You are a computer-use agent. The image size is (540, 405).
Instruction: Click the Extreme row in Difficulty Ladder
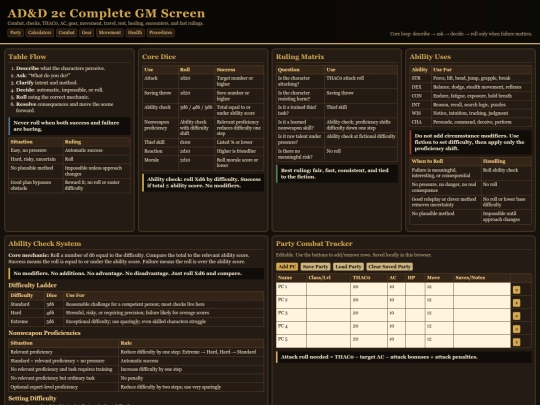tap(136, 322)
